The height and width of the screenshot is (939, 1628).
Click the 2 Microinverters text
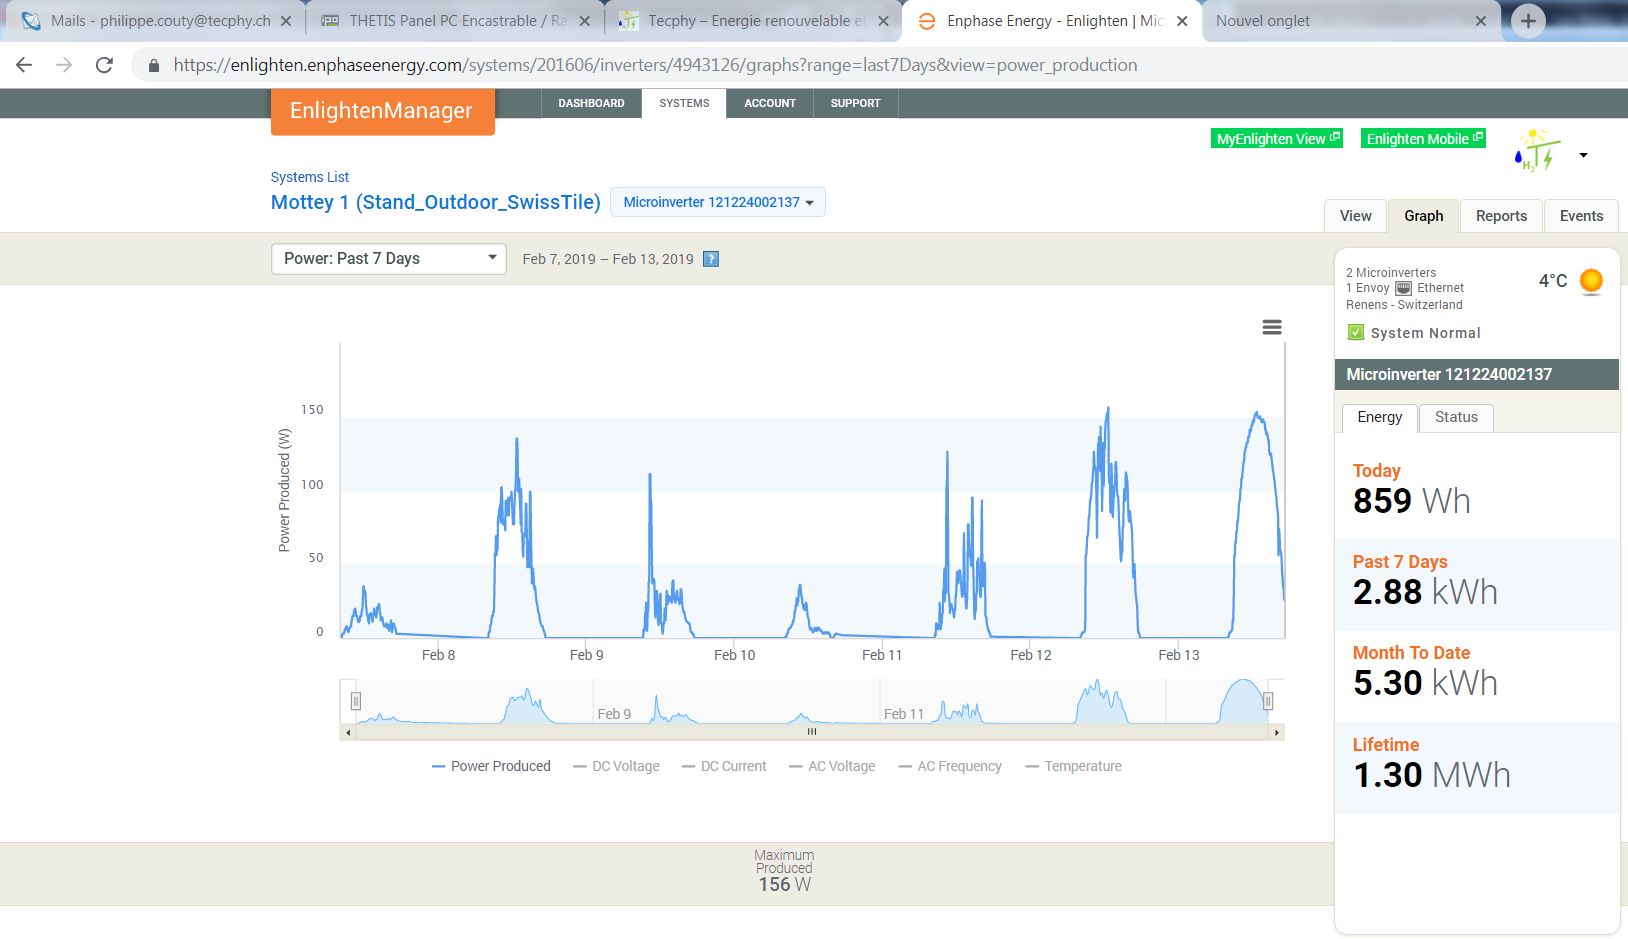point(1390,272)
